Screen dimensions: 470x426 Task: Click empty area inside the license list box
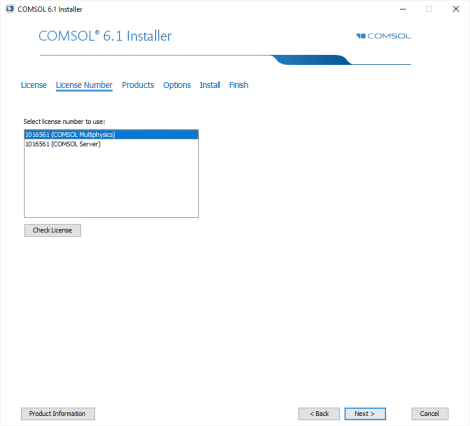111,183
